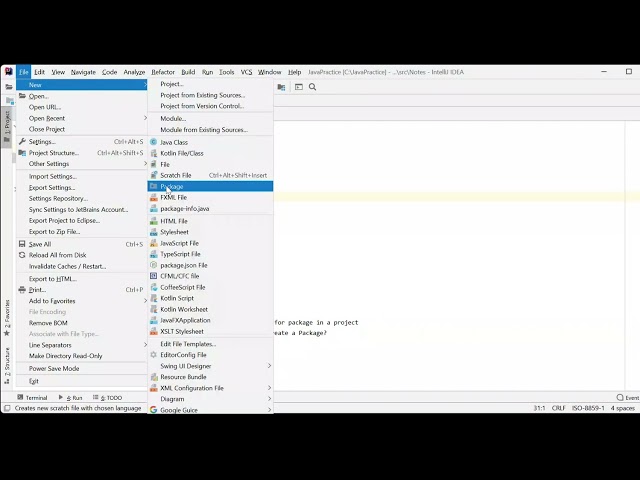This screenshot has height=480, width=640.
Task: Click the status bar tool windows toggle icon
Action: tap(7, 408)
